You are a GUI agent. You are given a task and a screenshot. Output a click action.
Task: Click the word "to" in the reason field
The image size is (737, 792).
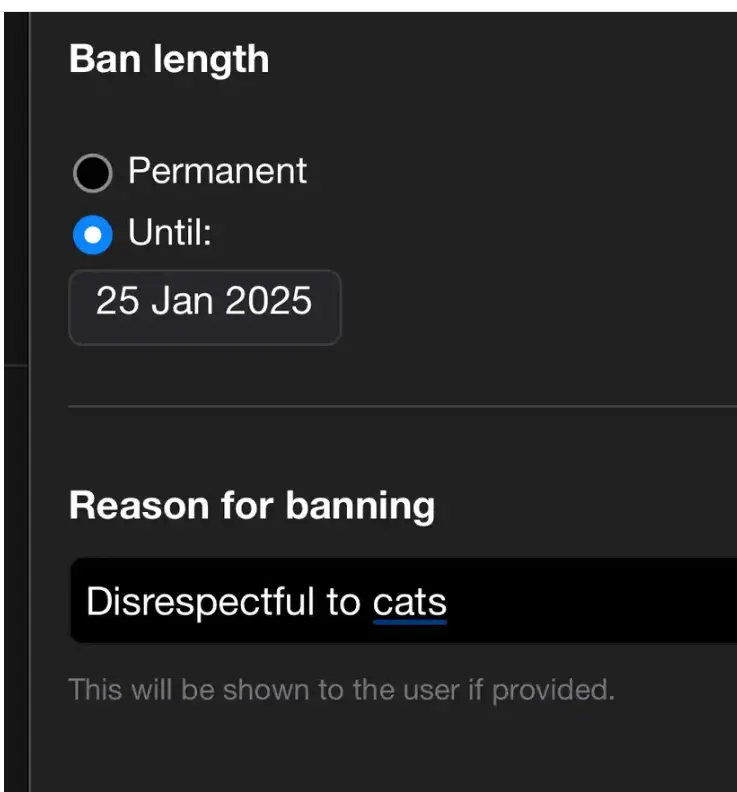pos(342,602)
